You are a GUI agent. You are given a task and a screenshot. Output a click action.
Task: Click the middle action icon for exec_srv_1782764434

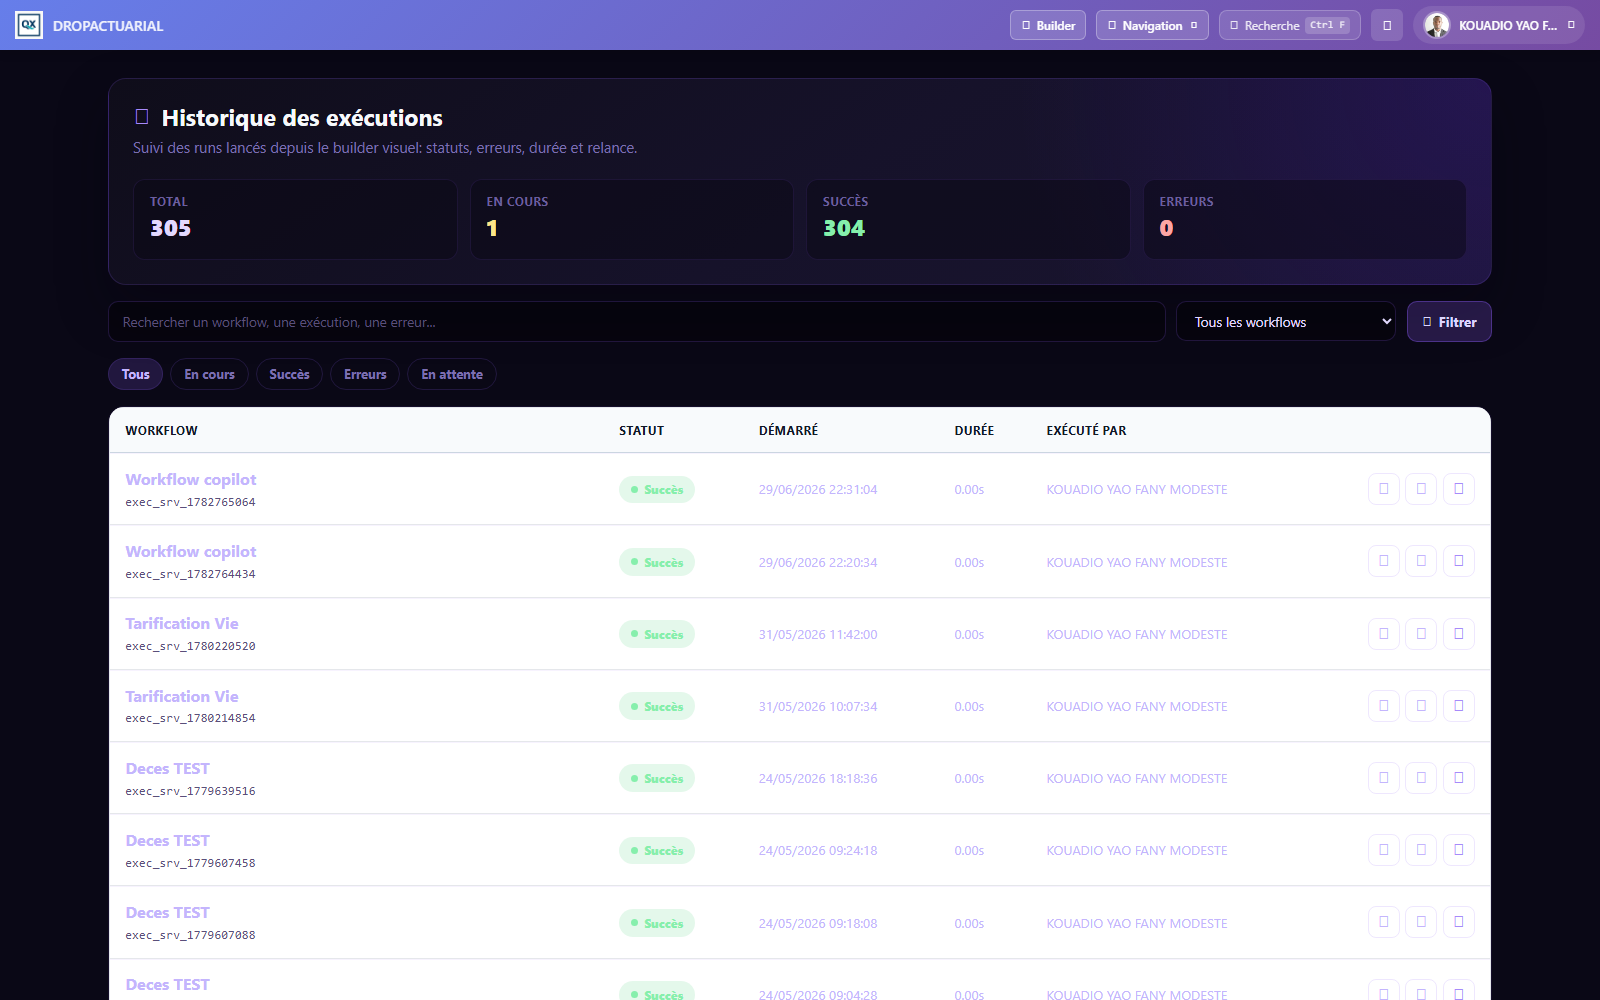coord(1421,561)
